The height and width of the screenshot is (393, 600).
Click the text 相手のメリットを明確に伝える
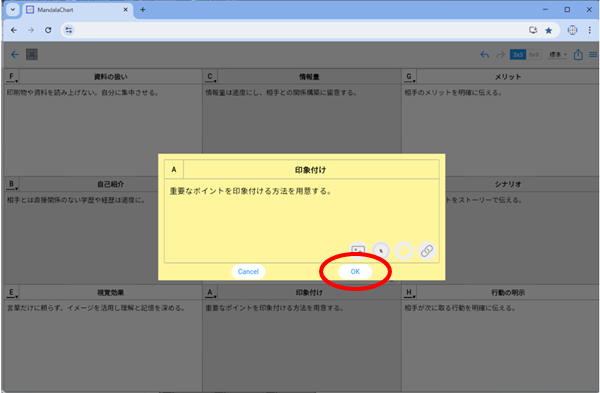[453, 93]
